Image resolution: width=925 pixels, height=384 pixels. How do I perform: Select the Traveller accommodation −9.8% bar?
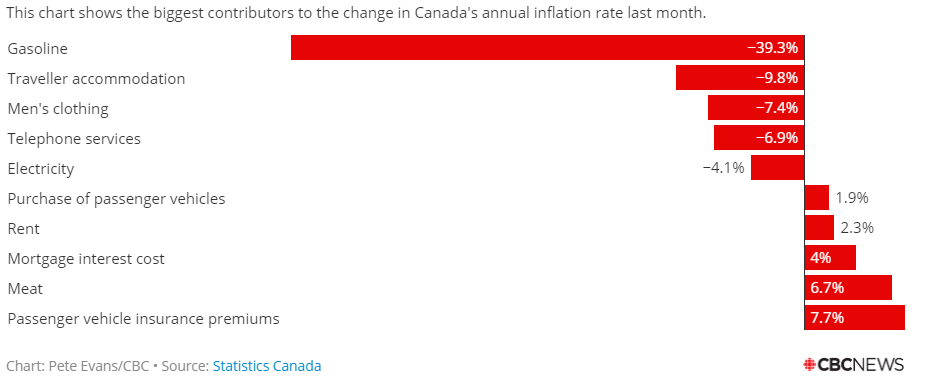pyautogui.click(x=740, y=78)
